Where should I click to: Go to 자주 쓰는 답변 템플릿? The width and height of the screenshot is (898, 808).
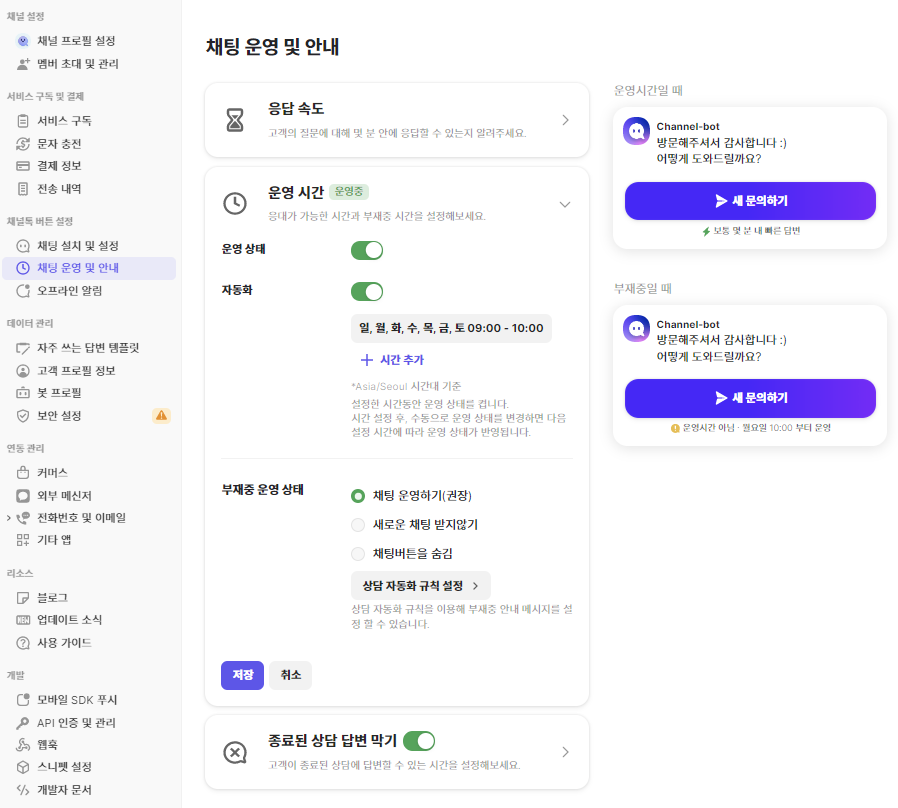coord(88,348)
